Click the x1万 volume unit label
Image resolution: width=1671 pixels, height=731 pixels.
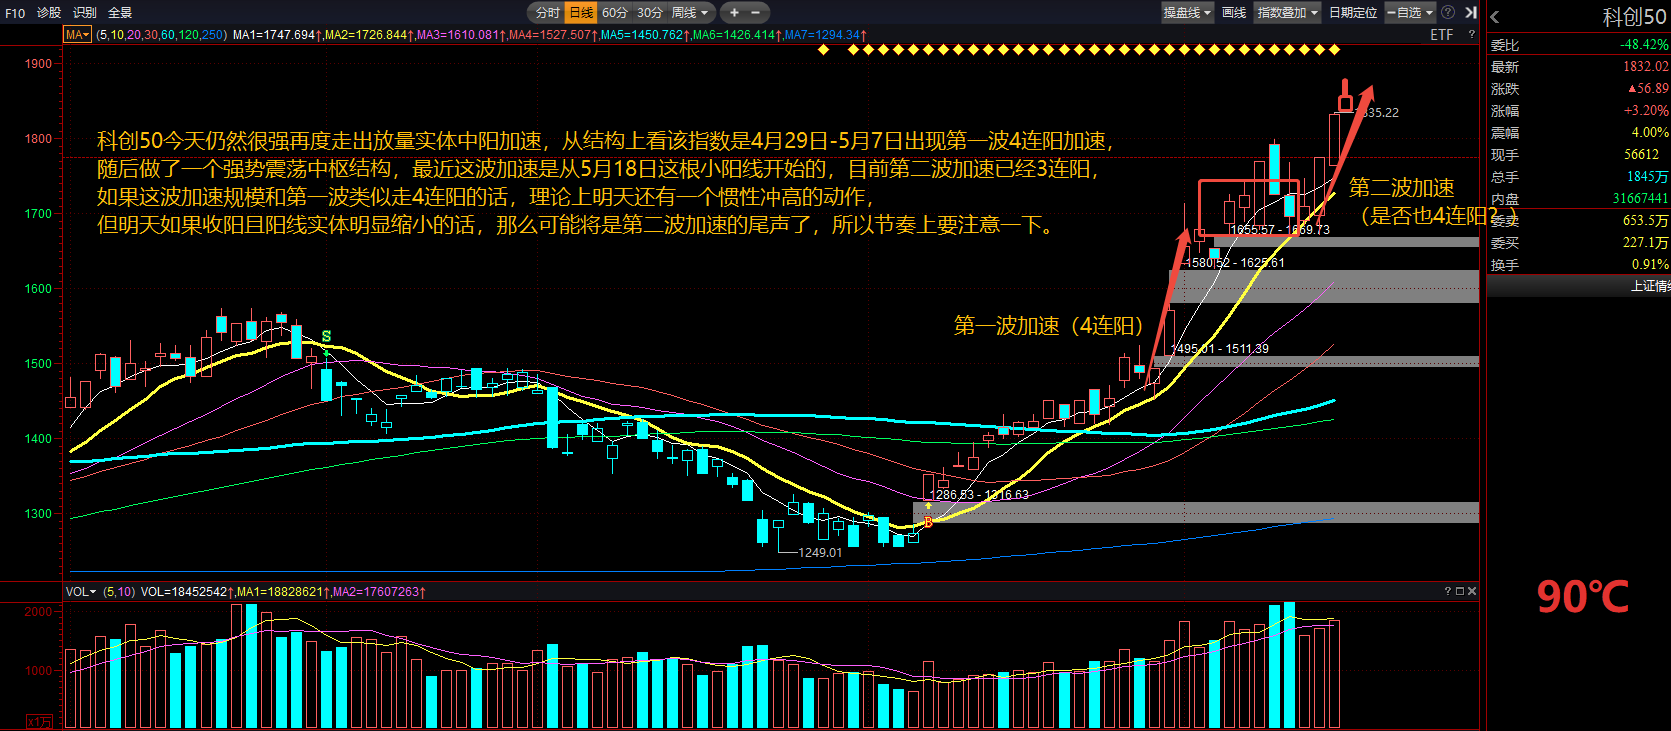coord(39,722)
